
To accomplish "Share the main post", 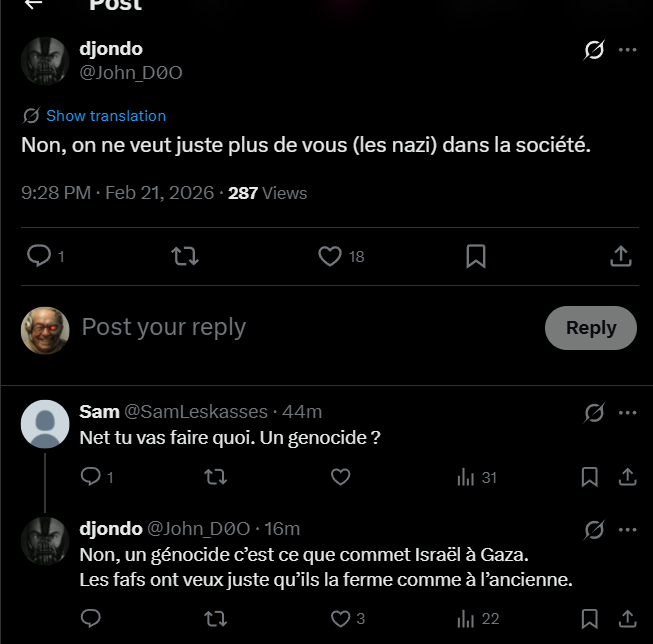I will click(x=620, y=257).
